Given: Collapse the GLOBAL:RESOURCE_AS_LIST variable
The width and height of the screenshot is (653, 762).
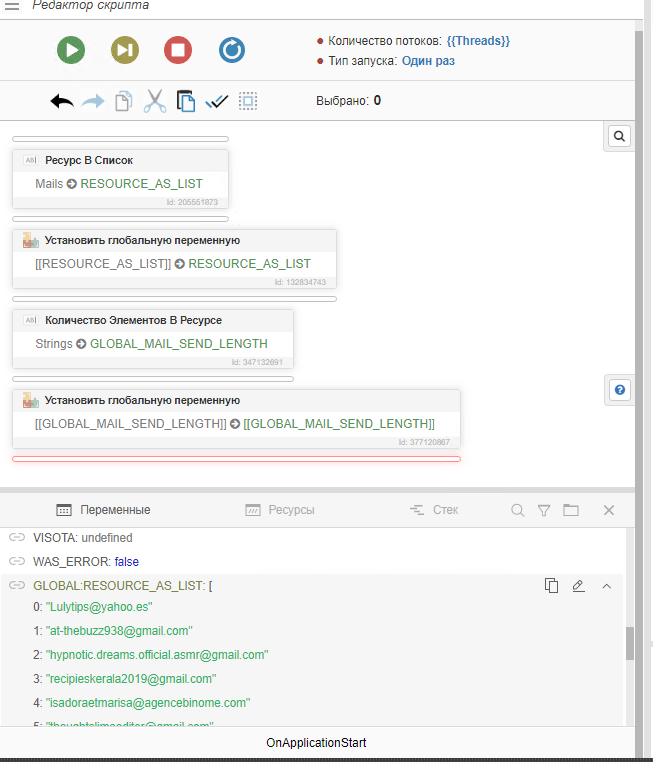Looking at the screenshot, I should pyautogui.click(x=606, y=586).
